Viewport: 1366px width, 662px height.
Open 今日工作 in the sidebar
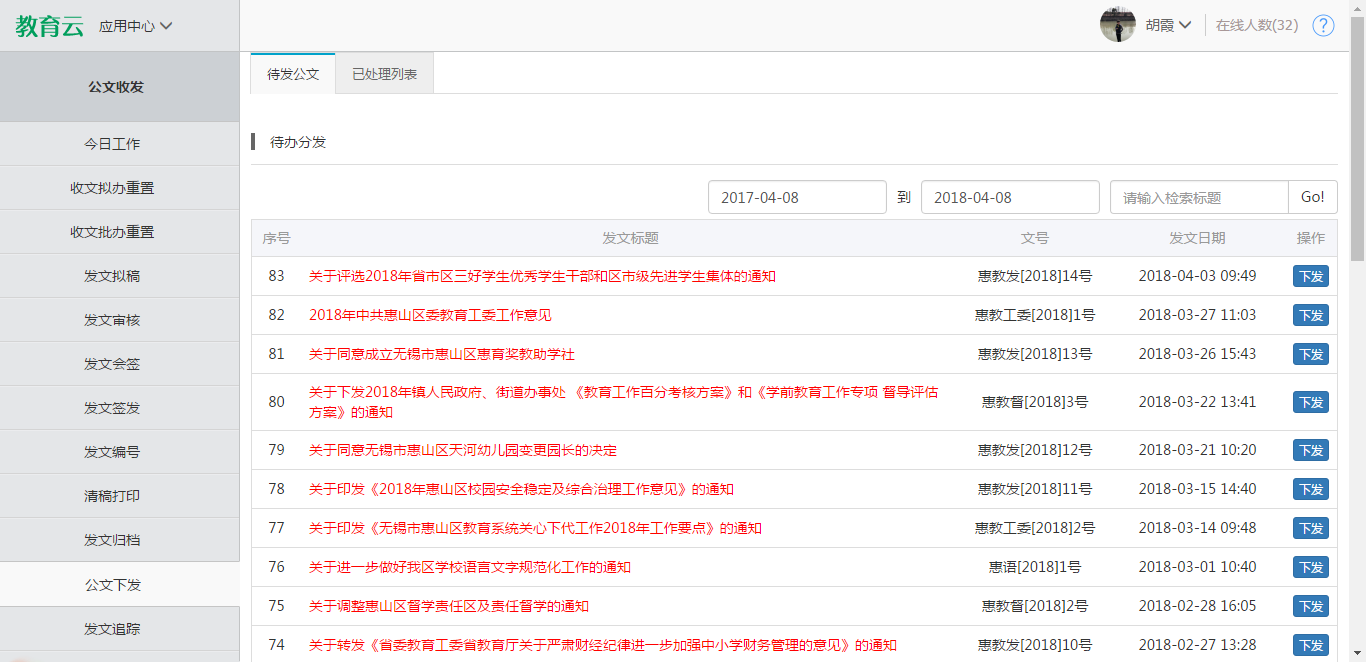click(x=112, y=144)
